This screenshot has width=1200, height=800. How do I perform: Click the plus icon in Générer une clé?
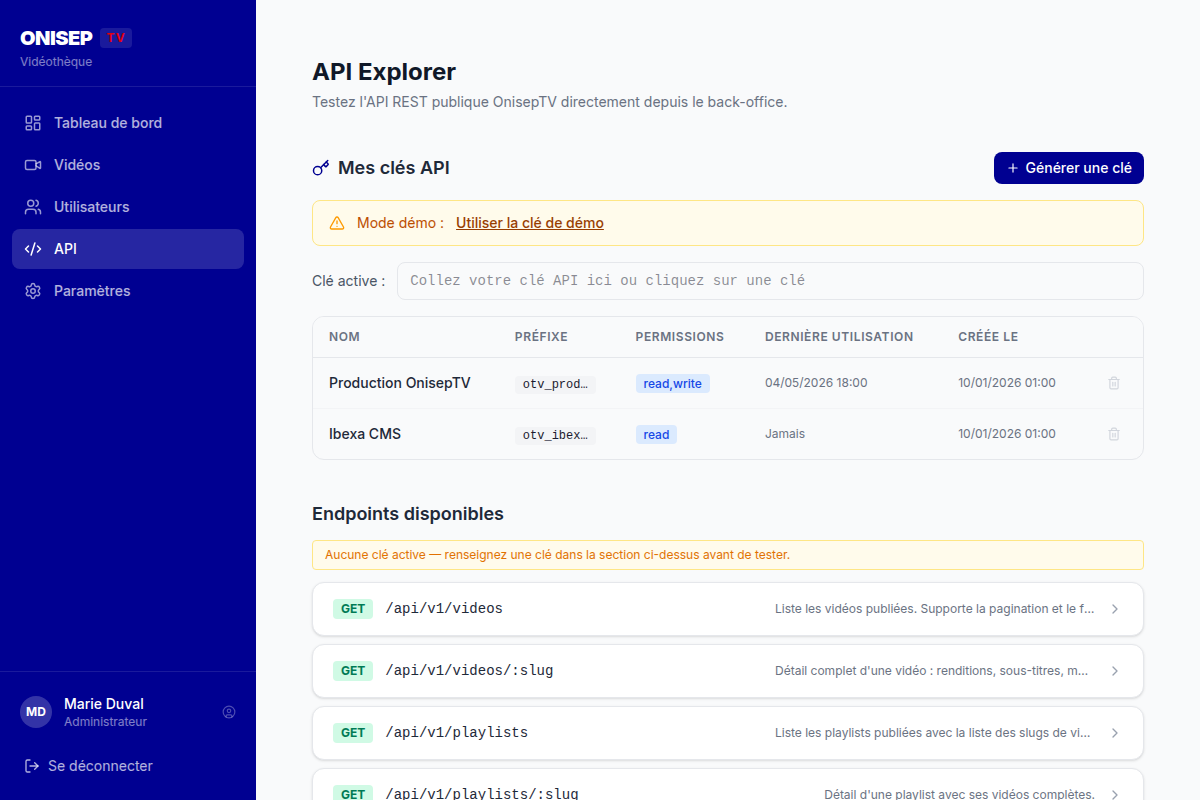(1013, 168)
